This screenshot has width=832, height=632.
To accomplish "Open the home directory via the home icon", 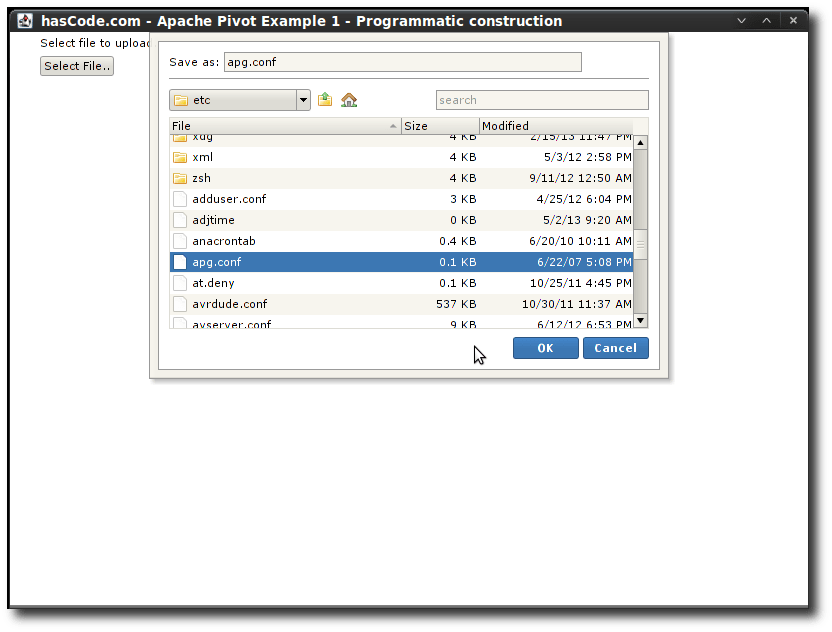I will point(346,99).
